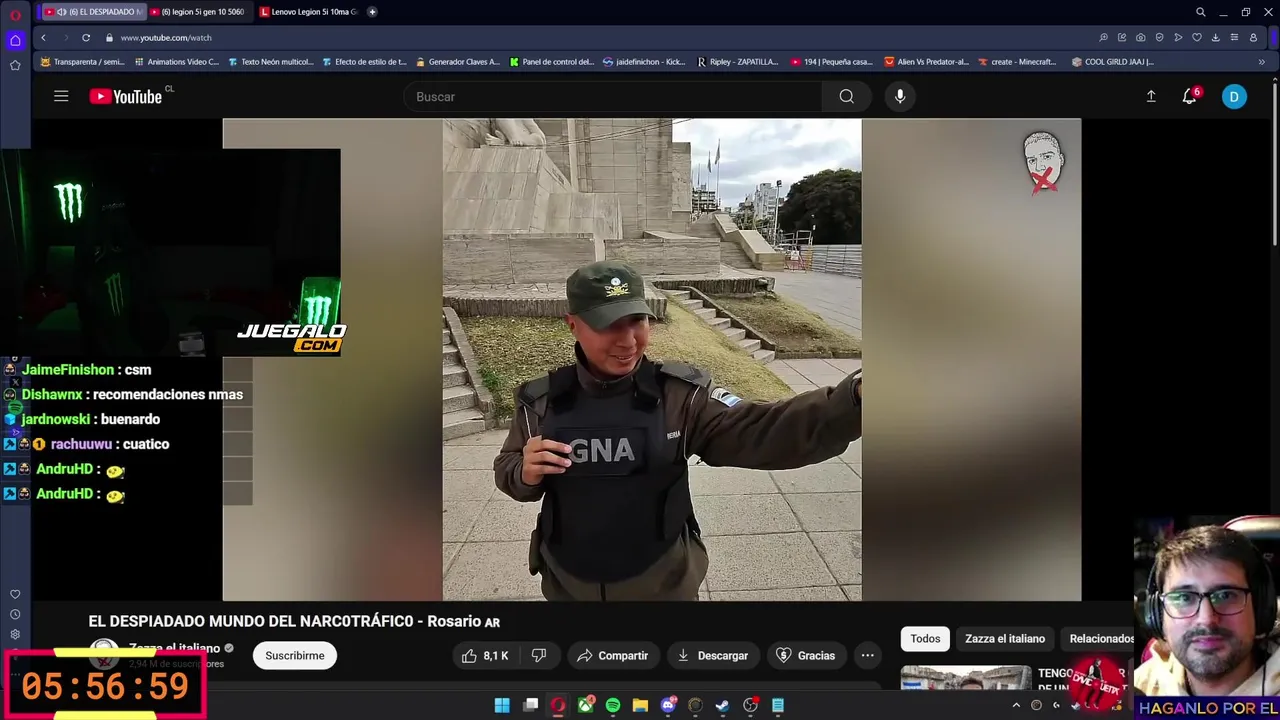Select the Zazza el italiano filter chip
The image size is (1280, 720).
point(1005,638)
